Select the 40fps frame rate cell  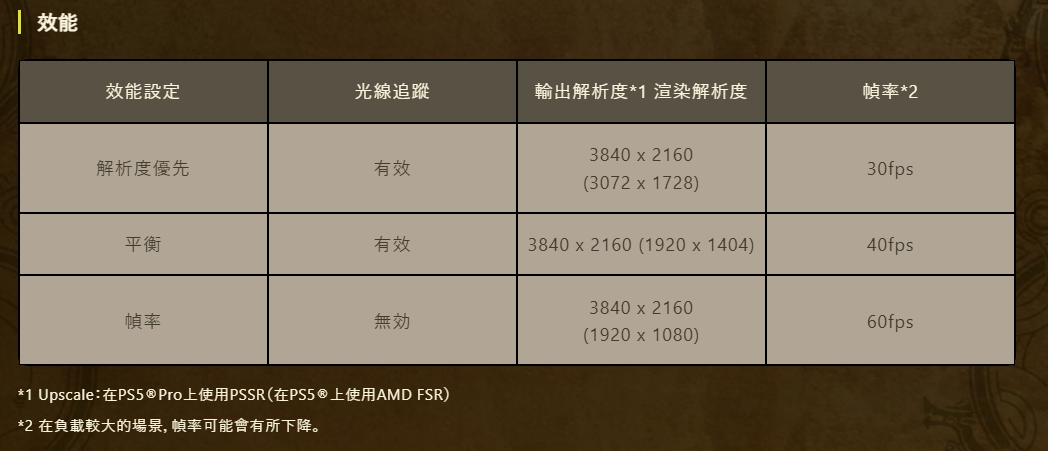pyautogui.click(x=890, y=244)
